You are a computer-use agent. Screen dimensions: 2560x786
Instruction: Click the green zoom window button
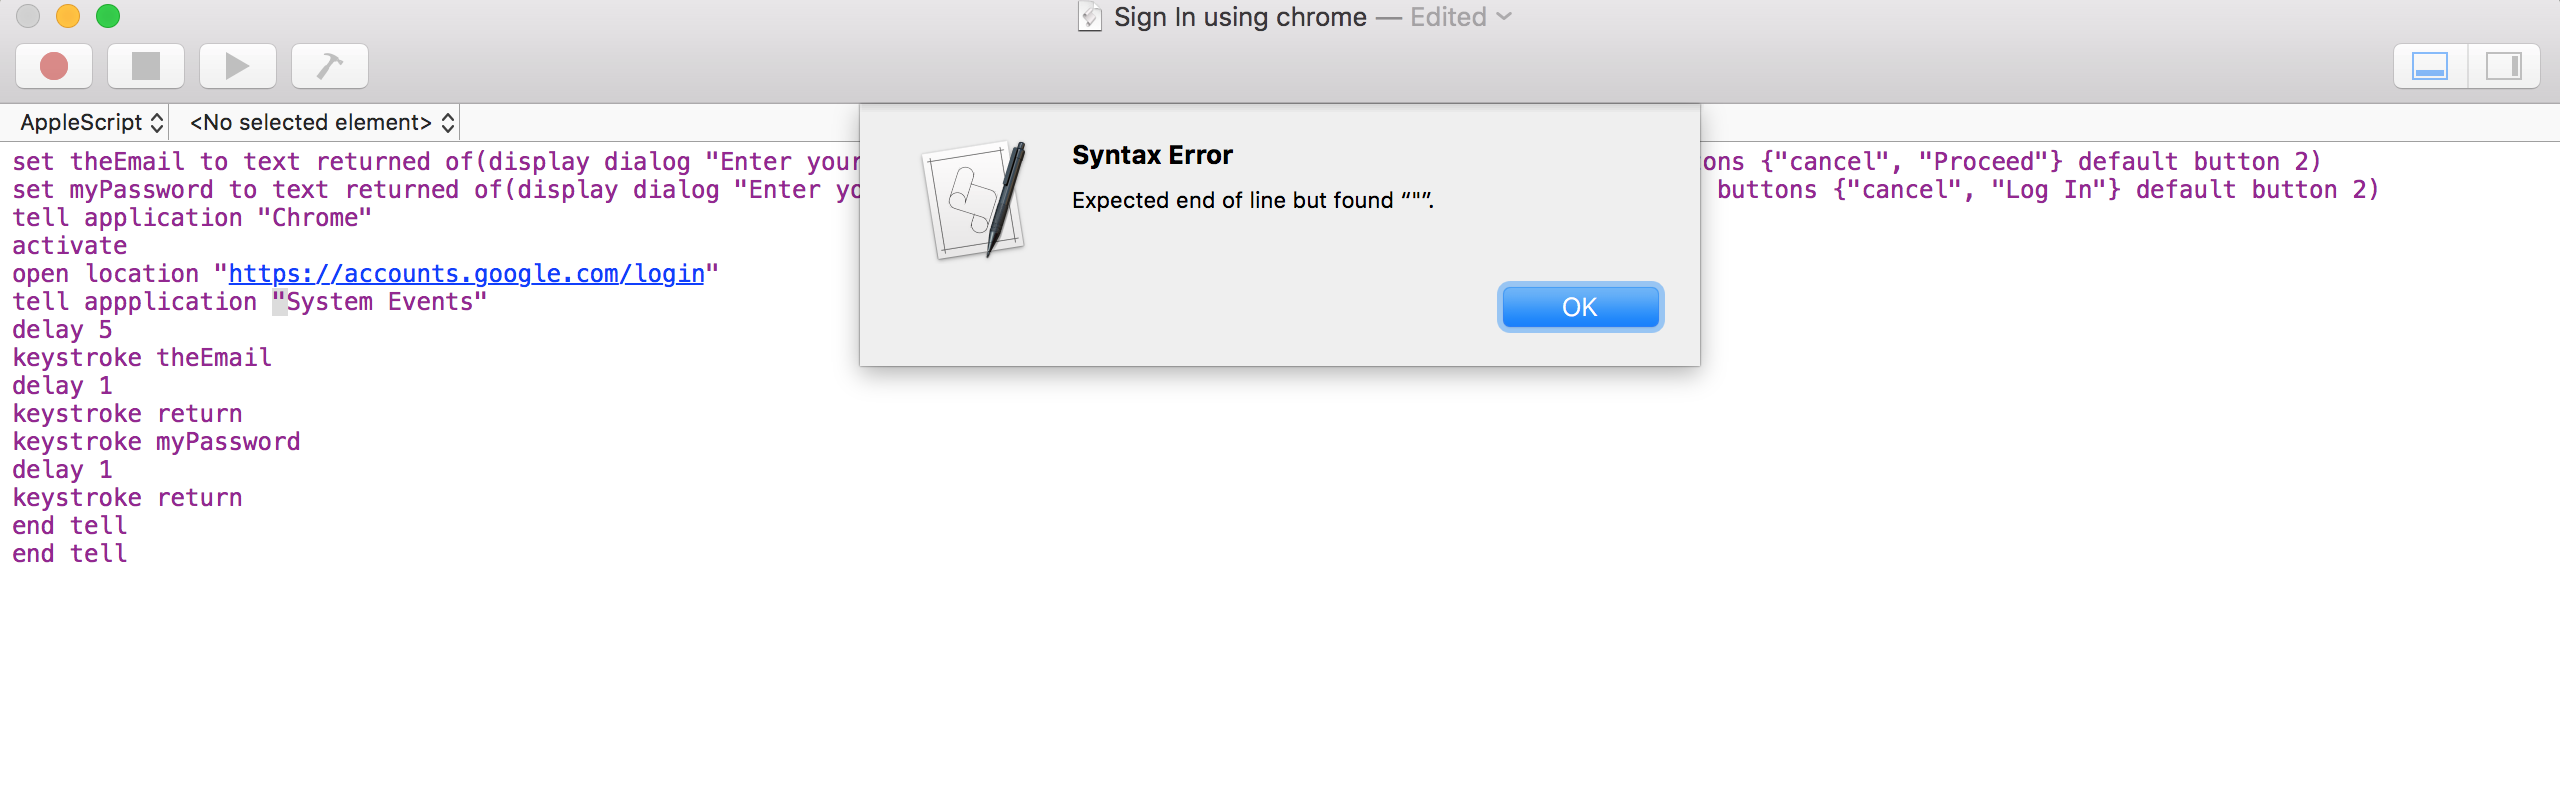[108, 16]
